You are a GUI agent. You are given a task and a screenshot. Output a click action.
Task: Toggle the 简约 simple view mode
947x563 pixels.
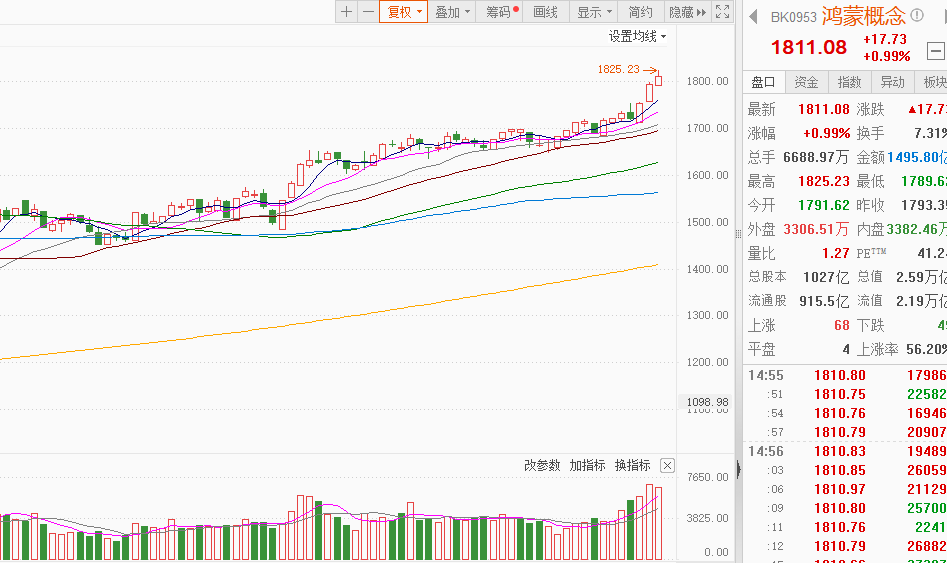coord(640,12)
